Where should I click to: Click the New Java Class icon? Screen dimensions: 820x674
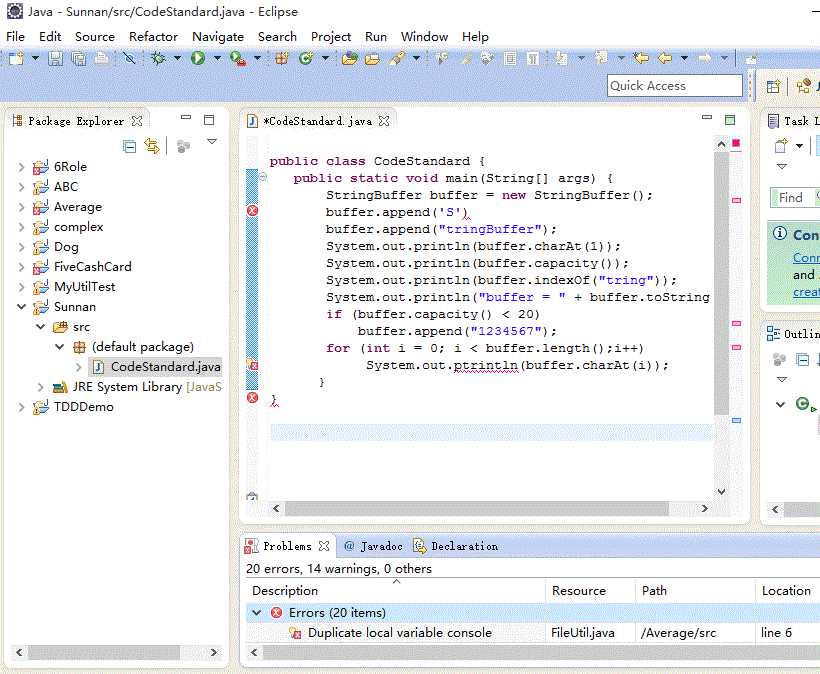(x=306, y=58)
